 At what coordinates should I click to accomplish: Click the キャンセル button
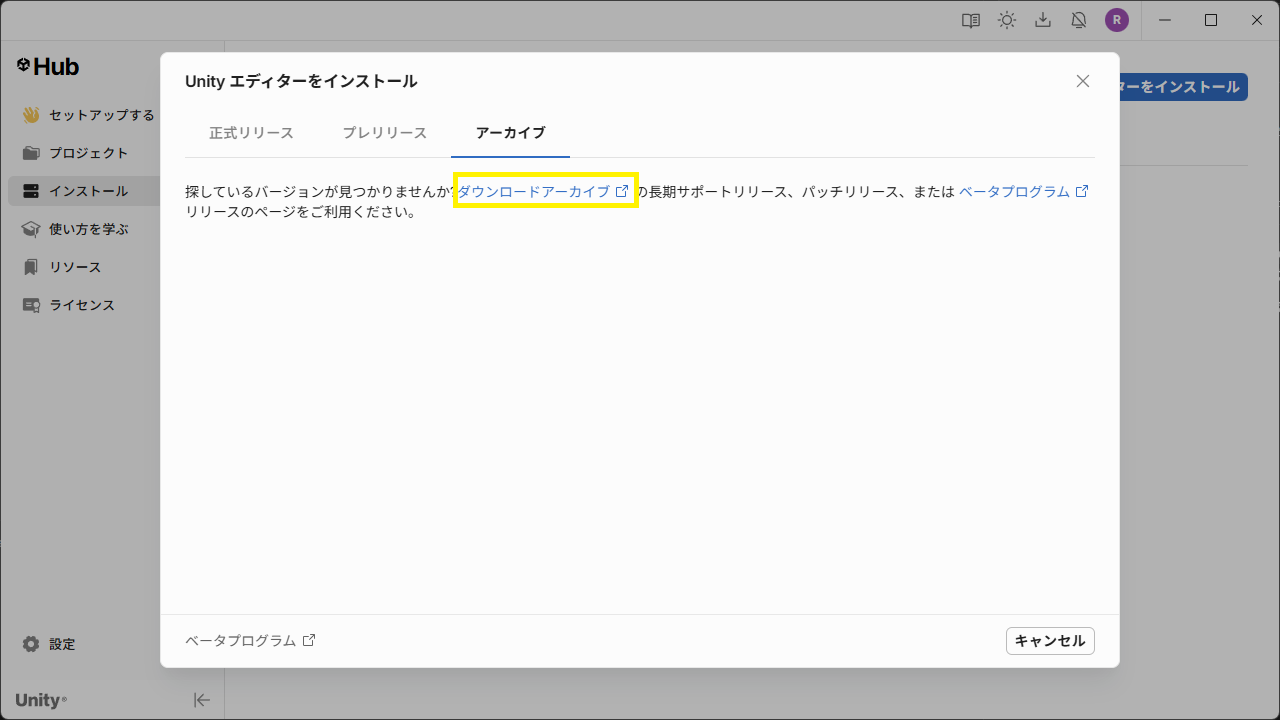(1049, 641)
